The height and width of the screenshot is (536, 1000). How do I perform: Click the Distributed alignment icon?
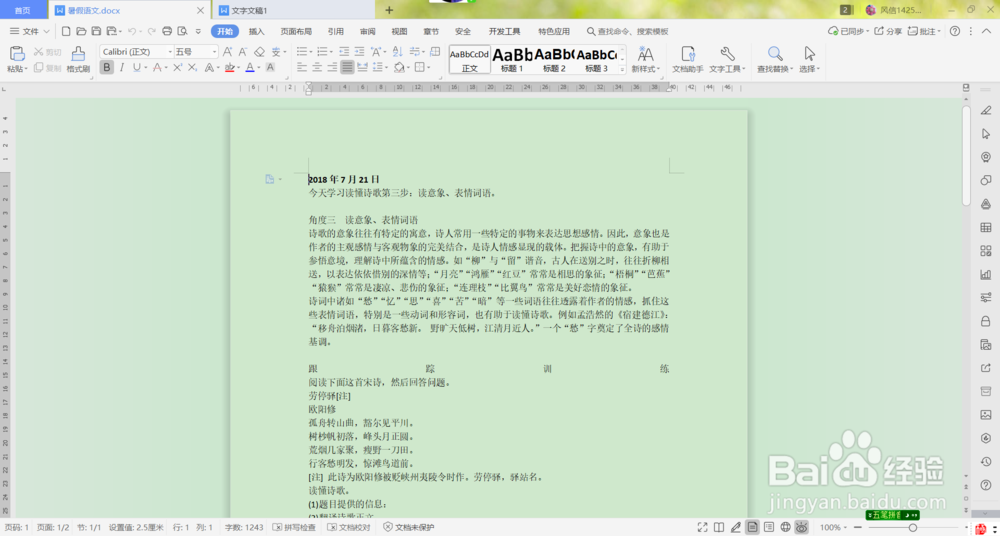coord(362,67)
